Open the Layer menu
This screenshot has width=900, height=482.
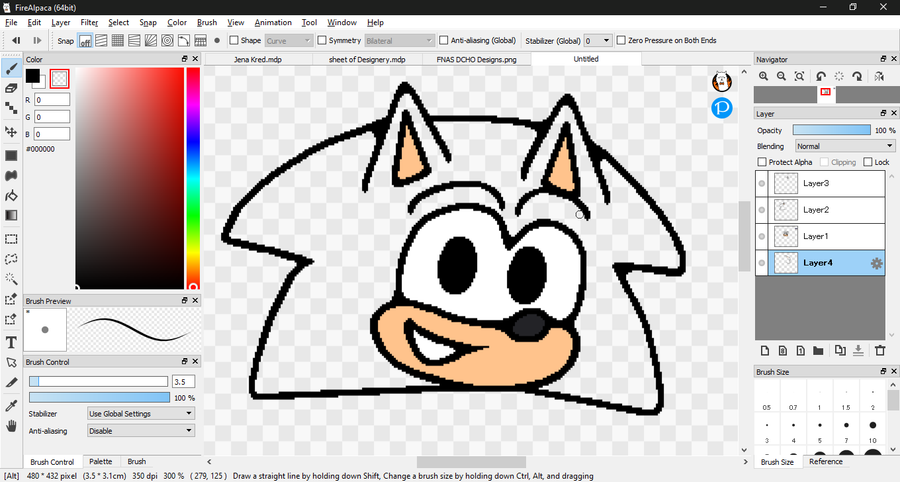(60, 22)
